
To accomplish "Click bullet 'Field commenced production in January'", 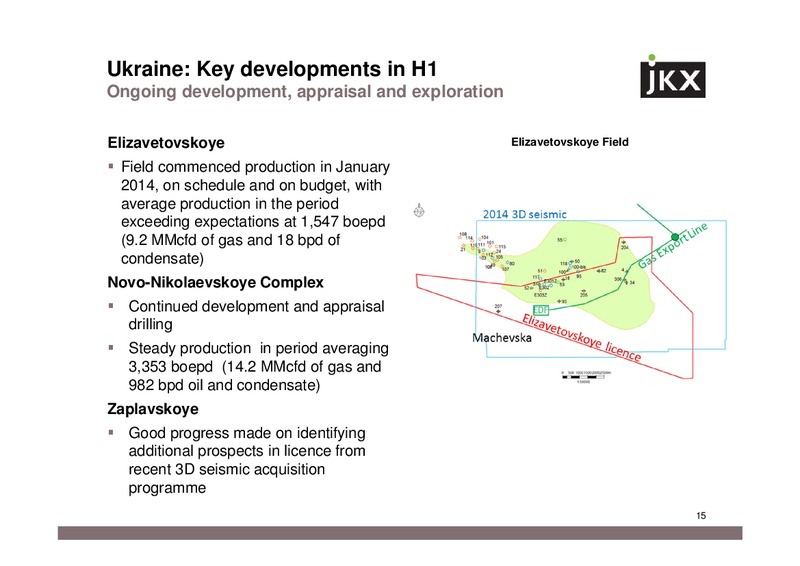I will [x=255, y=212].
